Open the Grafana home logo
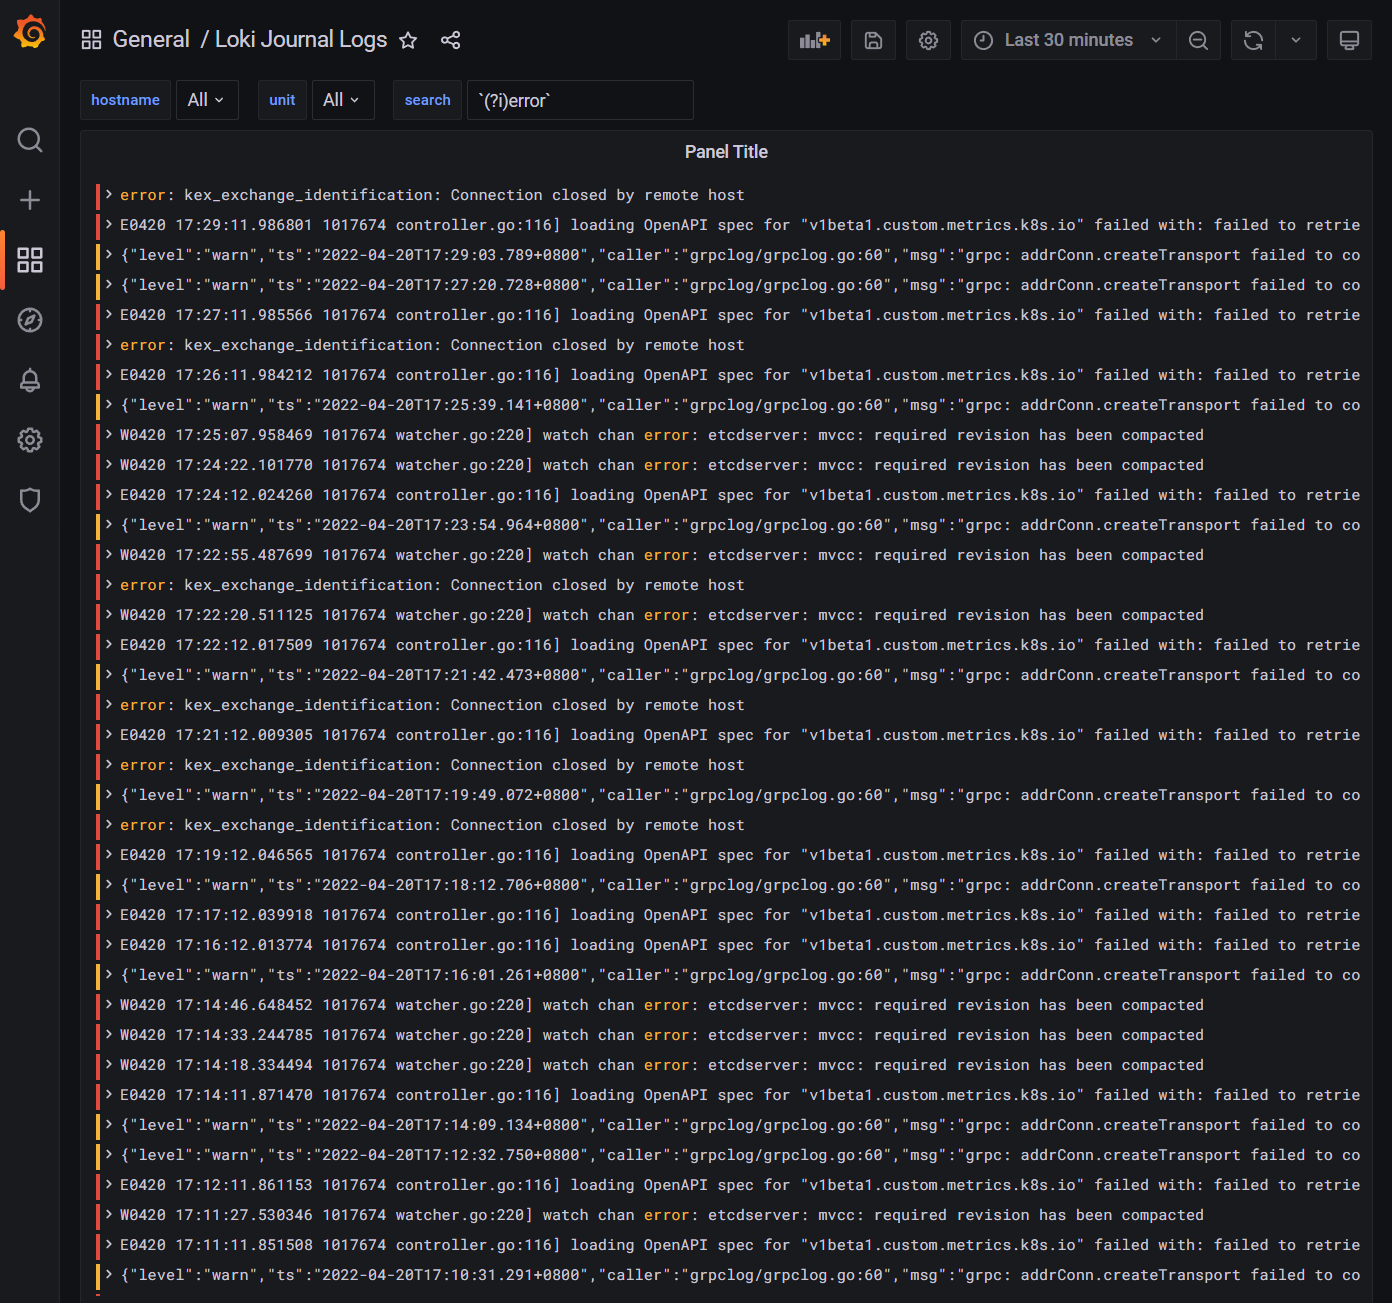This screenshot has height=1303, width=1392. 30,33
